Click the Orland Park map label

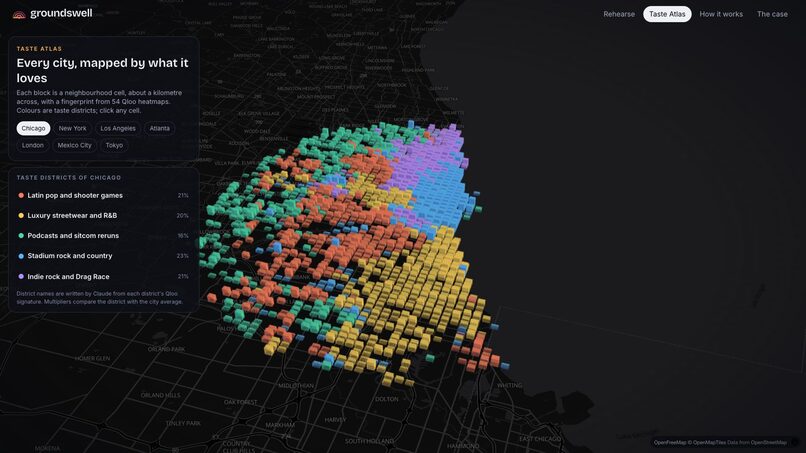166,349
